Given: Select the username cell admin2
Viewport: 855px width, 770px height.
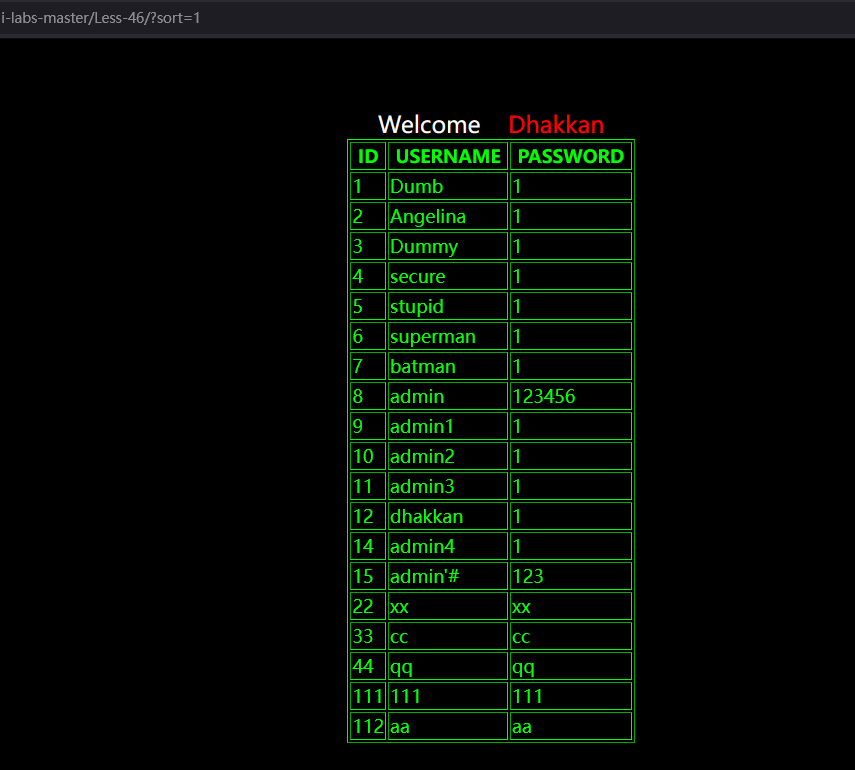Looking at the screenshot, I should (448, 456).
